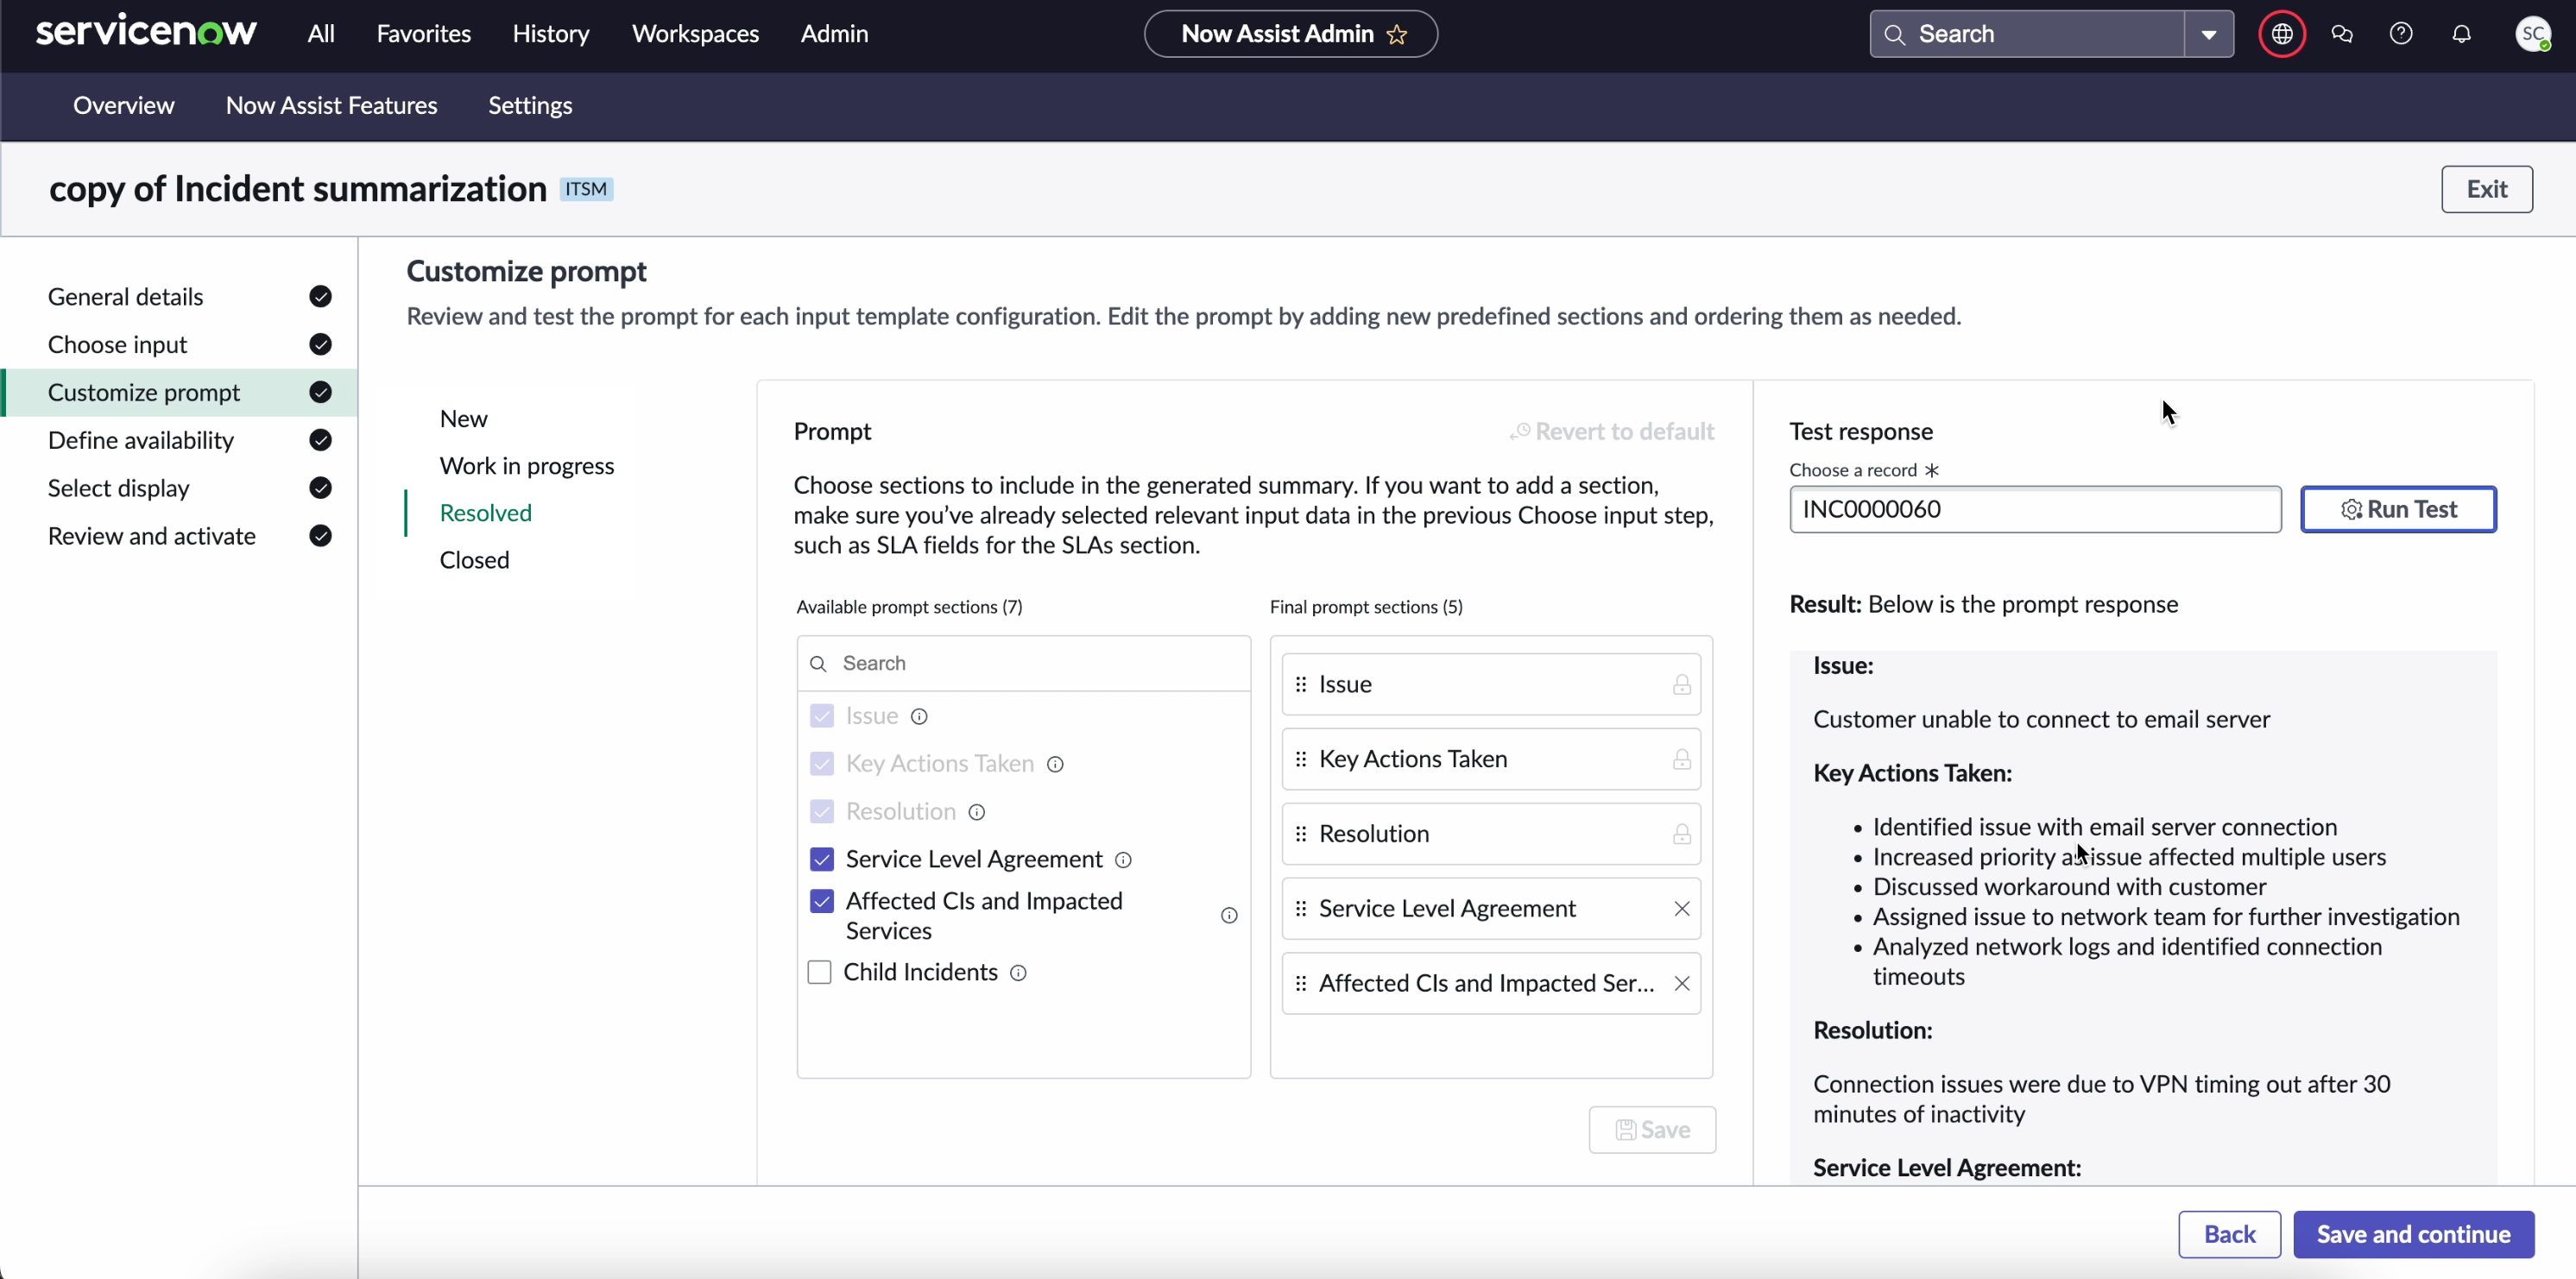Expand the search scope dropdown arrow
This screenshot has width=2576, height=1279.
pos(2208,35)
